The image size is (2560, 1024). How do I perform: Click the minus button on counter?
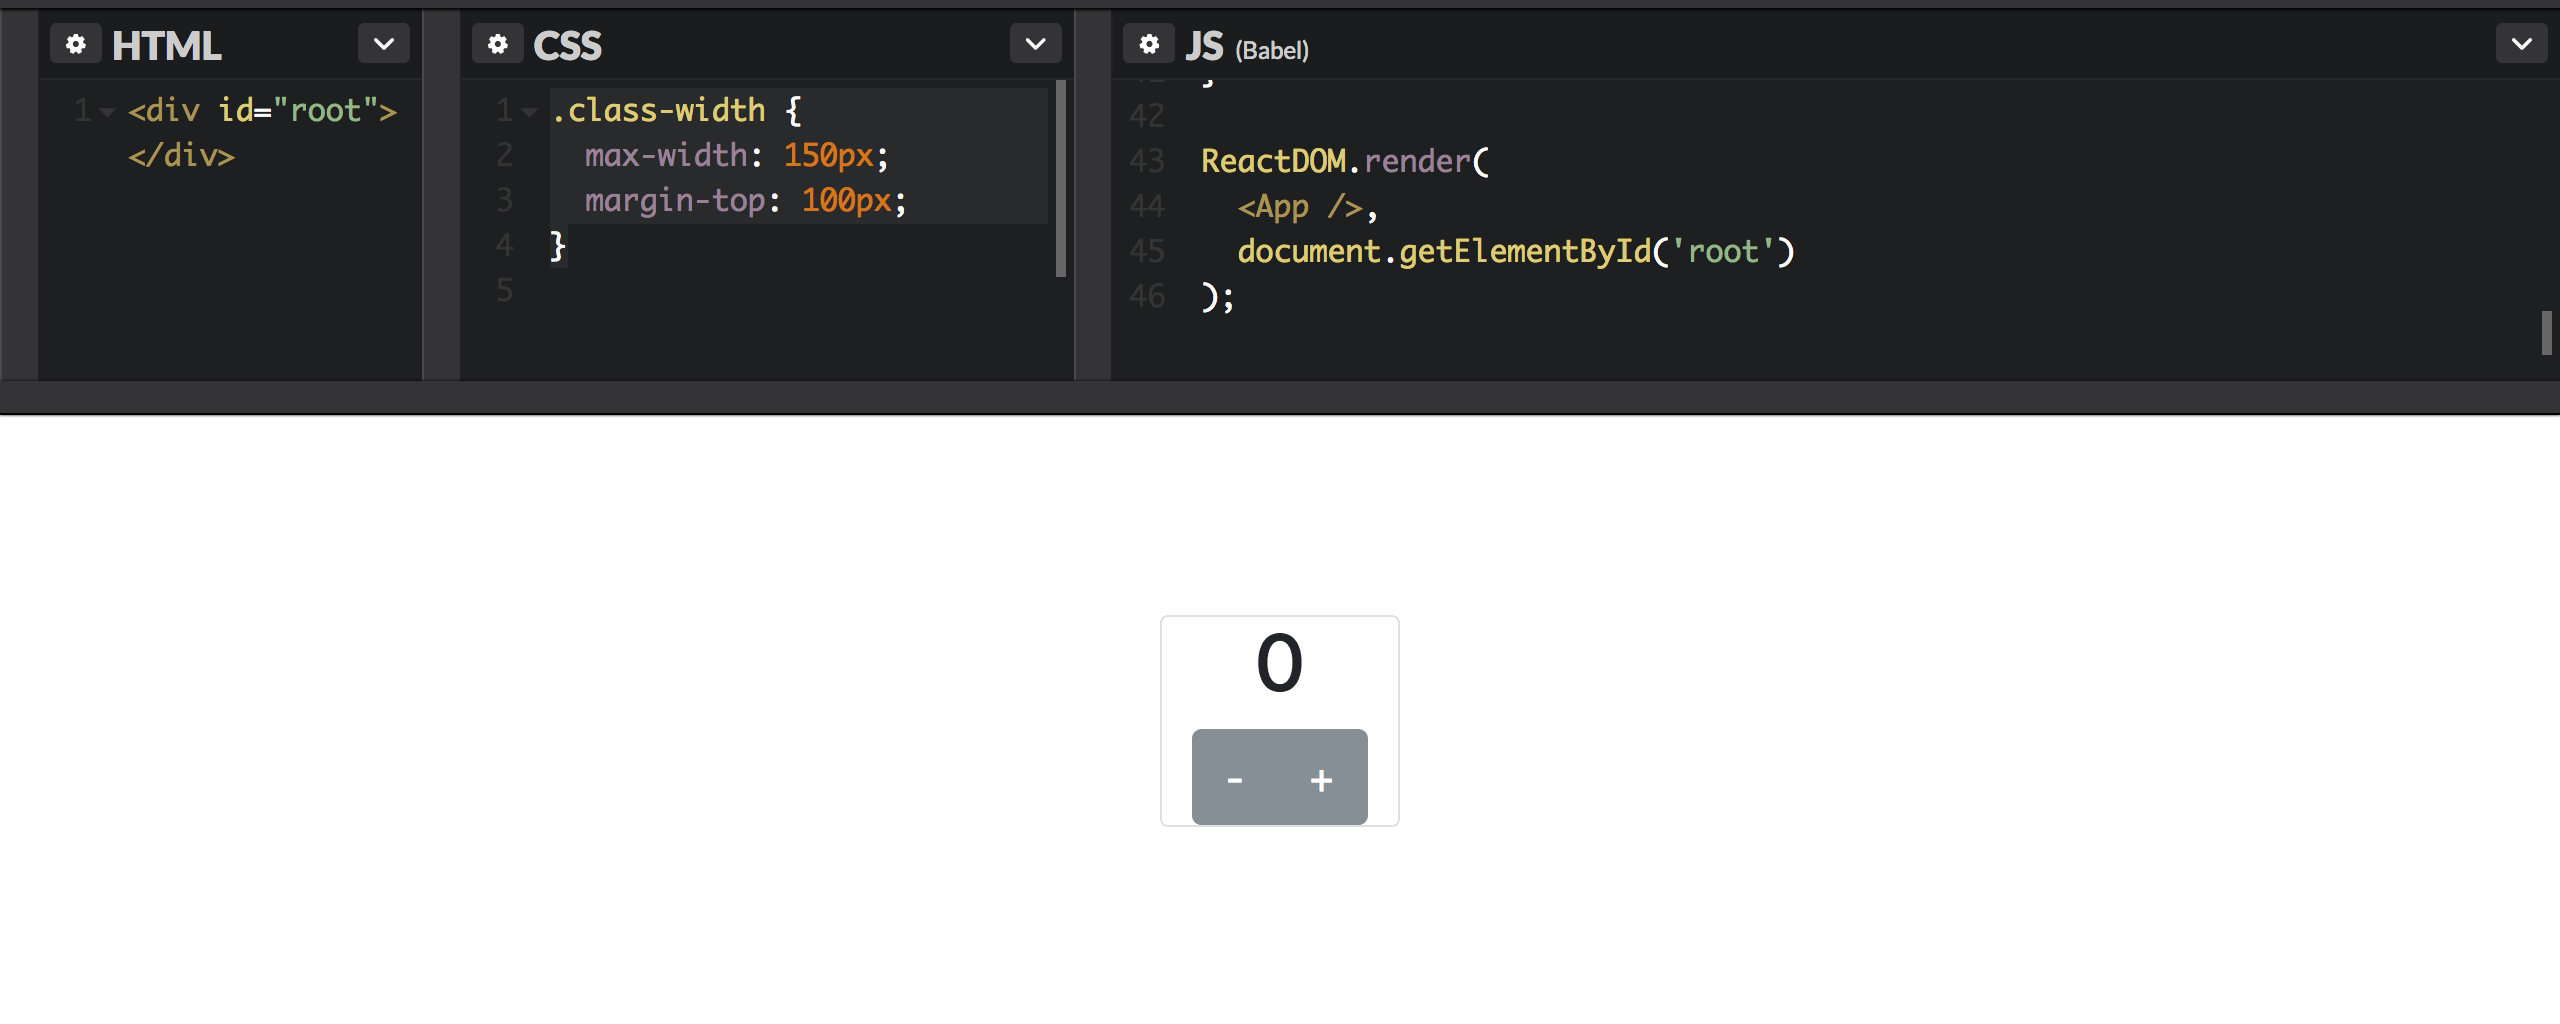point(1235,777)
